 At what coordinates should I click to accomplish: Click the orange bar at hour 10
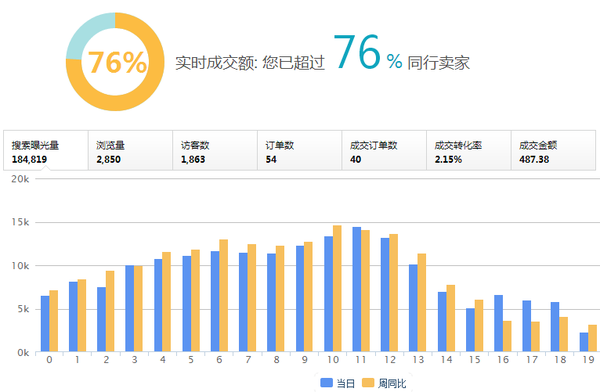click(337, 289)
